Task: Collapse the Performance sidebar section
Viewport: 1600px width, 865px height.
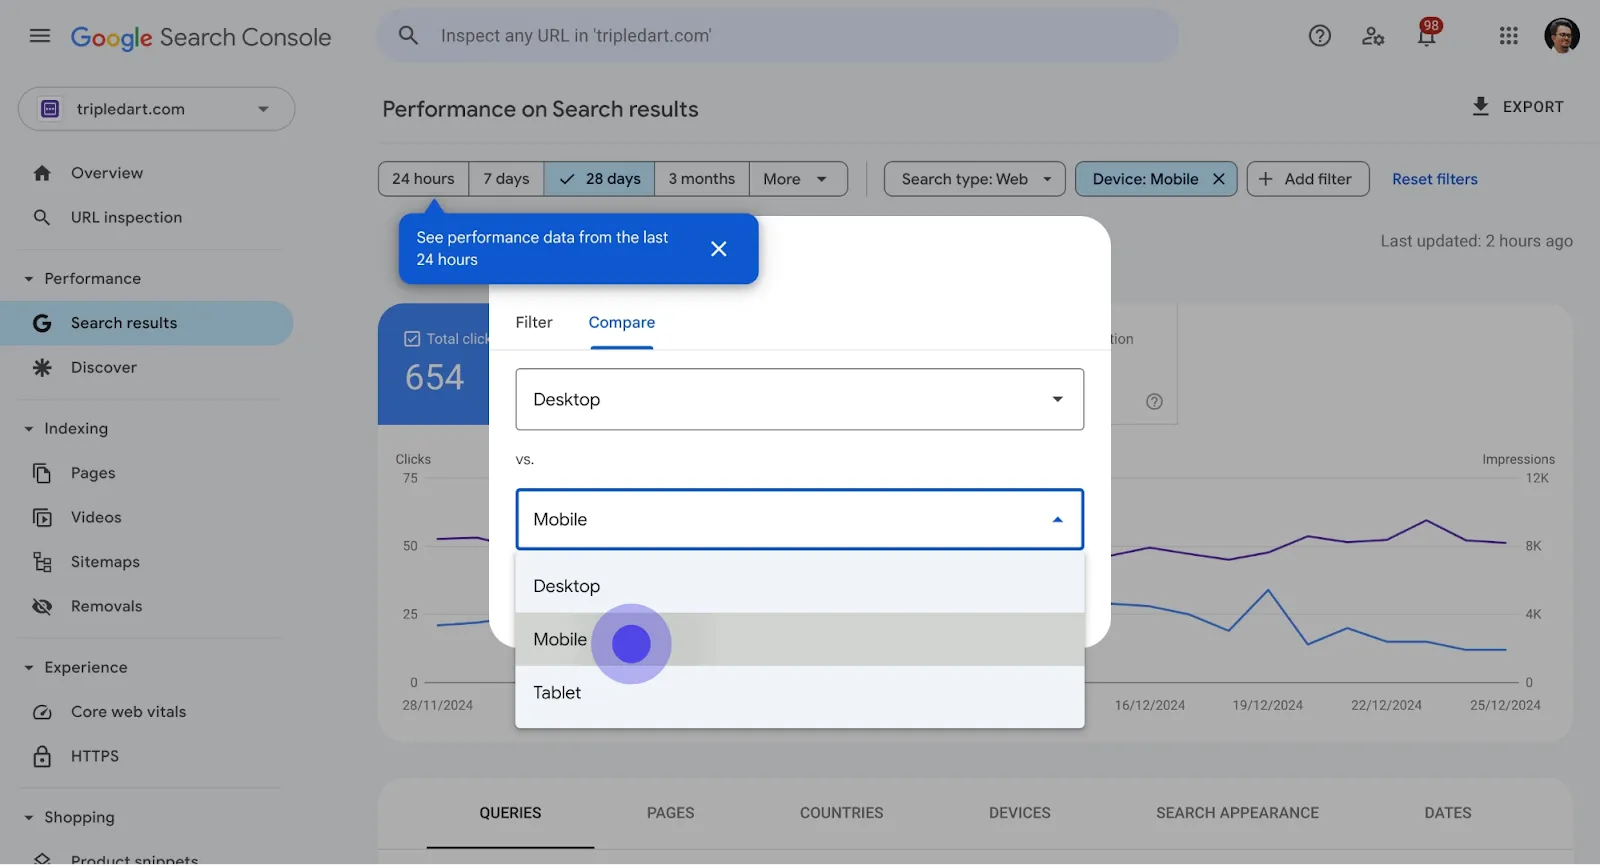Action: (29, 279)
